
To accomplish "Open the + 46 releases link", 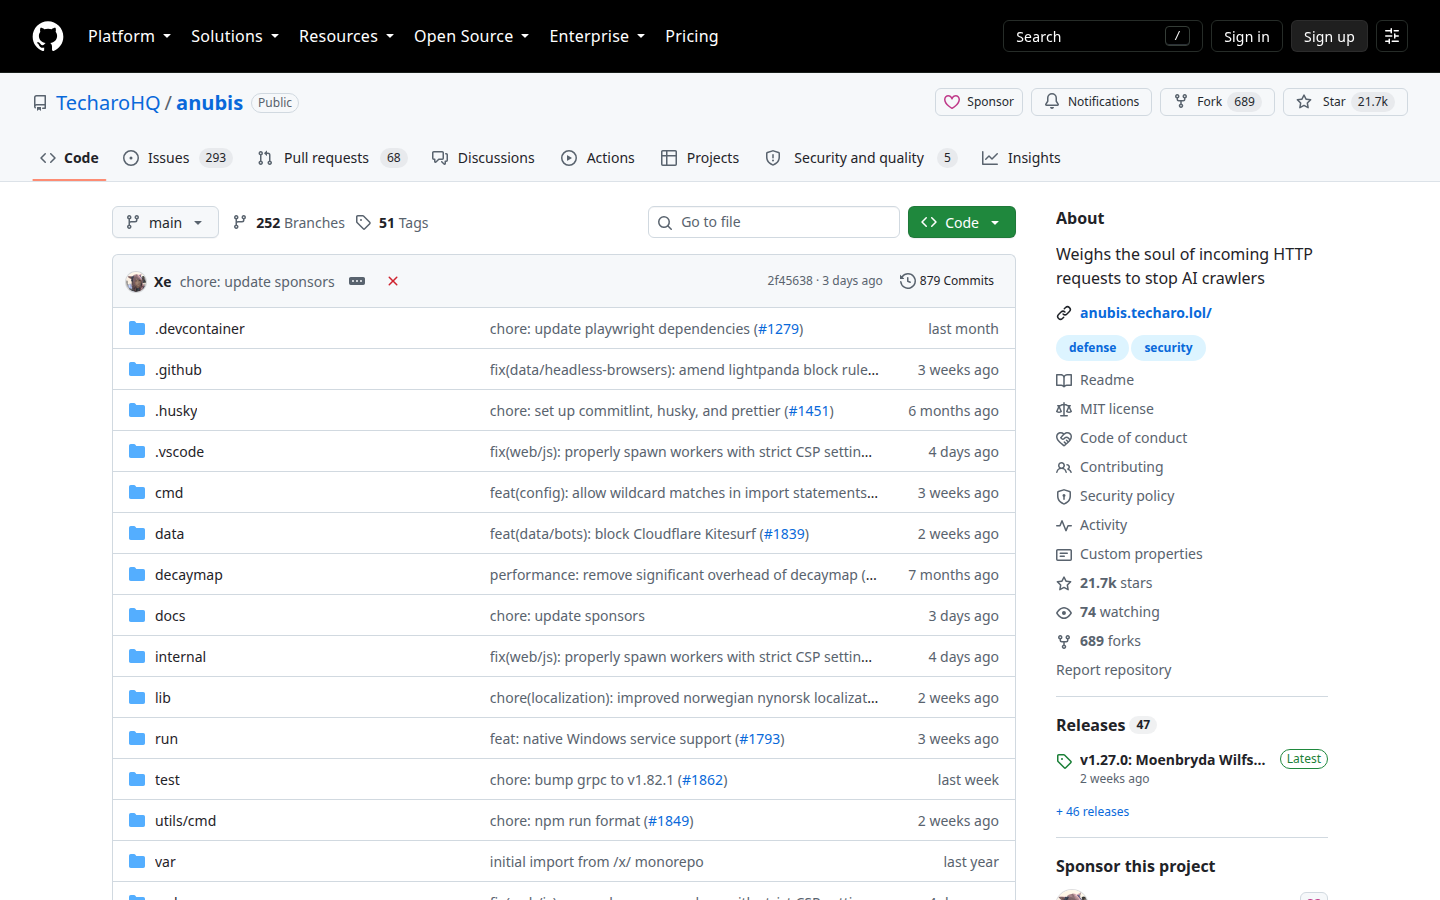I will click(x=1092, y=812).
